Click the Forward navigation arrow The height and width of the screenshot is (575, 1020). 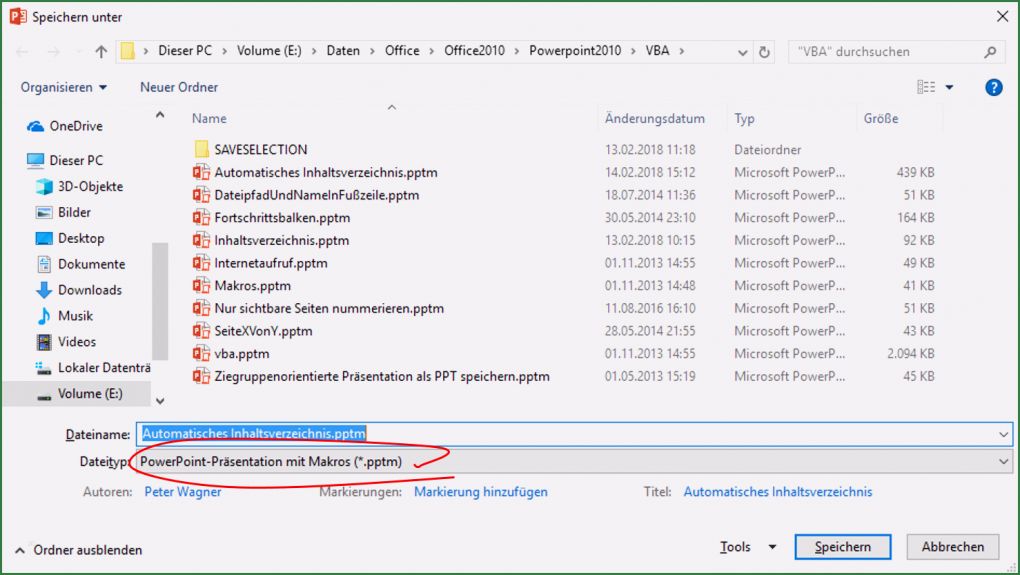(53, 51)
